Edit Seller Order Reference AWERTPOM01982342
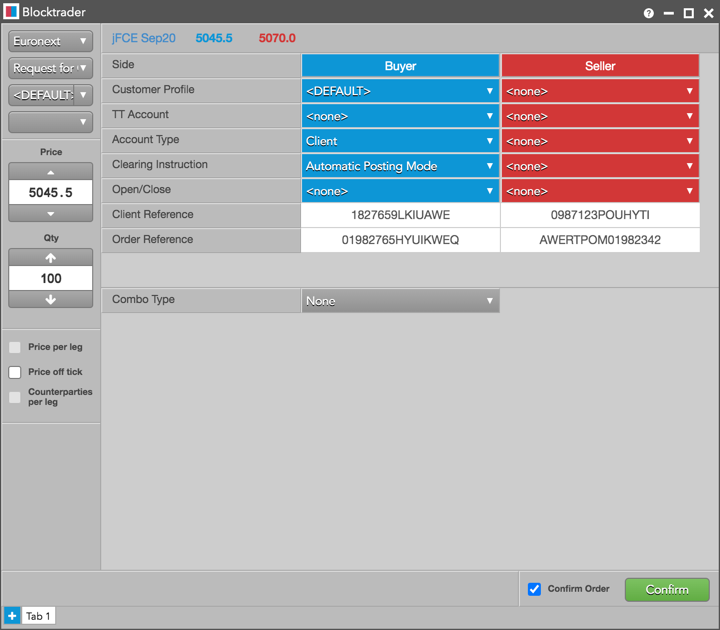Viewport: 720px width, 630px height. (600, 240)
